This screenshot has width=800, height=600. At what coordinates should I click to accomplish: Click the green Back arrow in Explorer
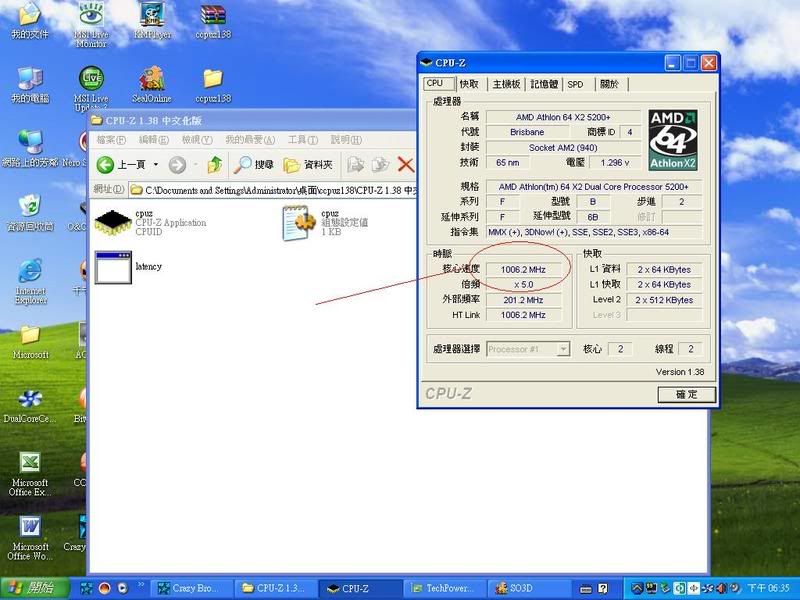(x=106, y=165)
